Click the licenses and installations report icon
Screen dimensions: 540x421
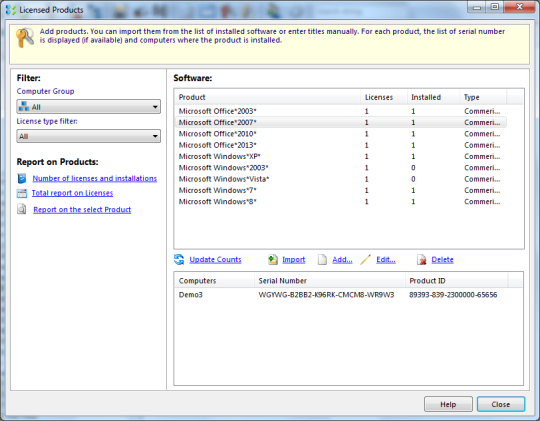click(22, 178)
